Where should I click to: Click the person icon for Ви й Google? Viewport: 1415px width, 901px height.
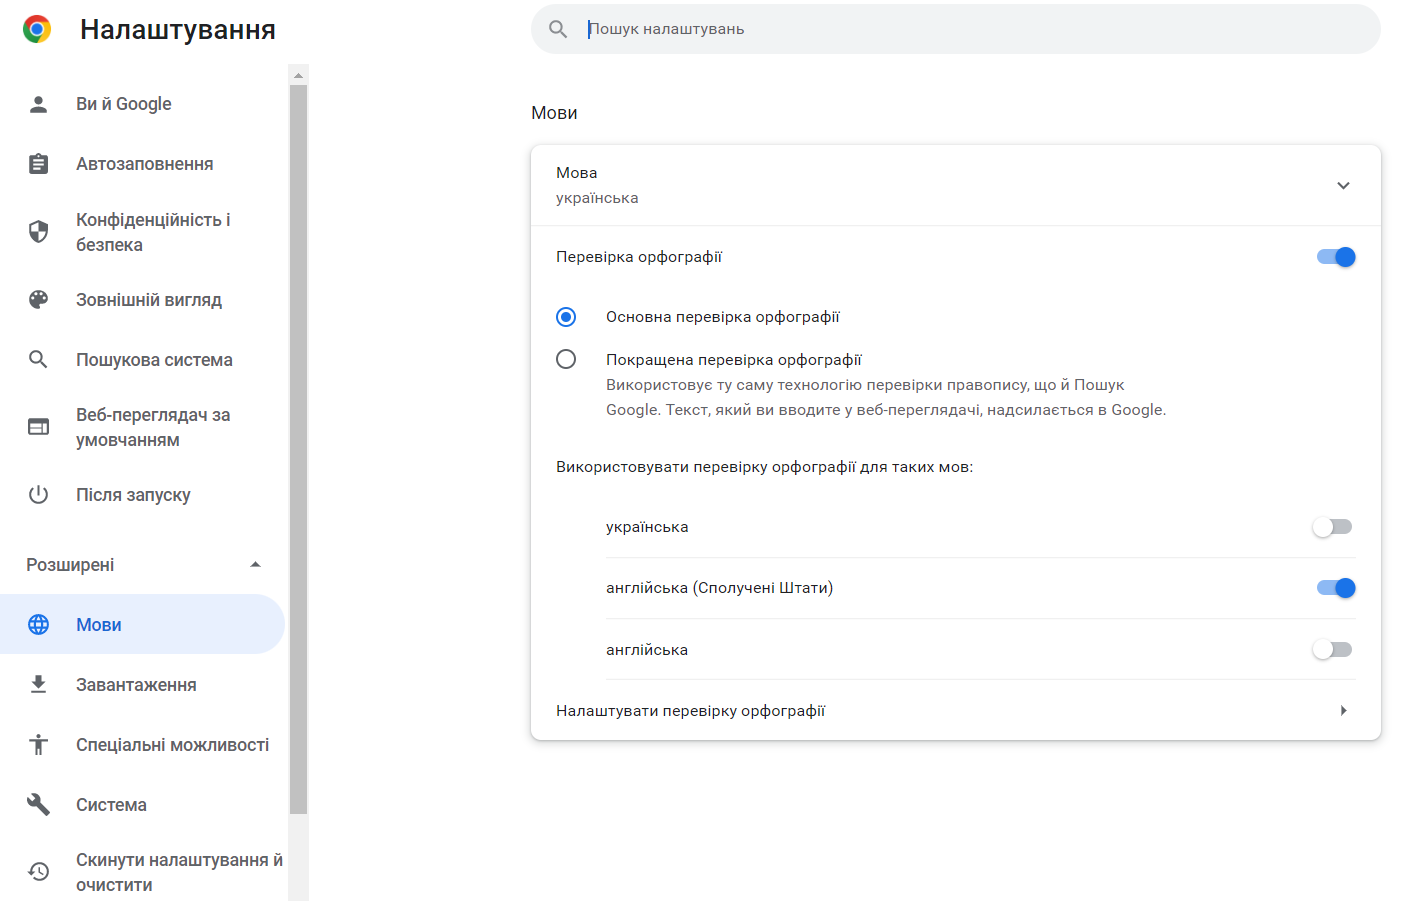click(38, 104)
